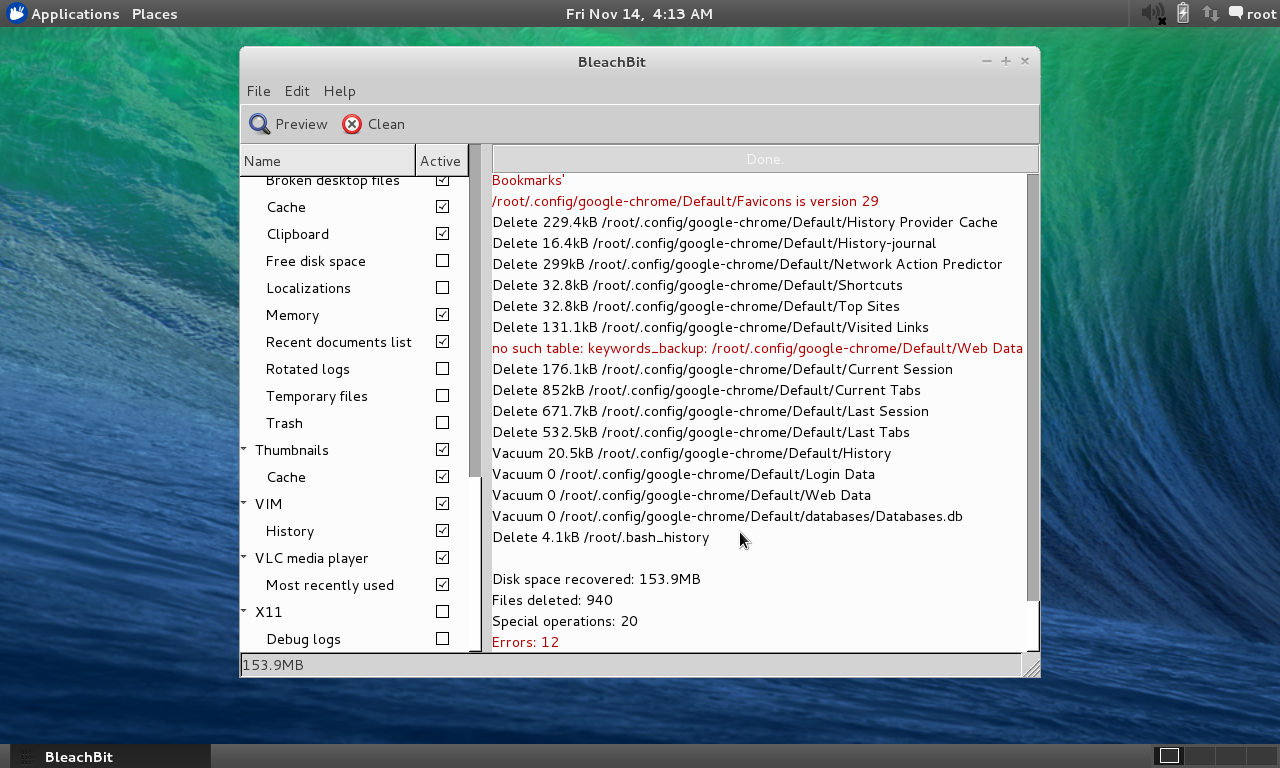Click the 'no such table: keywords_backup' error line
The image size is (1280, 768).
(x=757, y=348)
